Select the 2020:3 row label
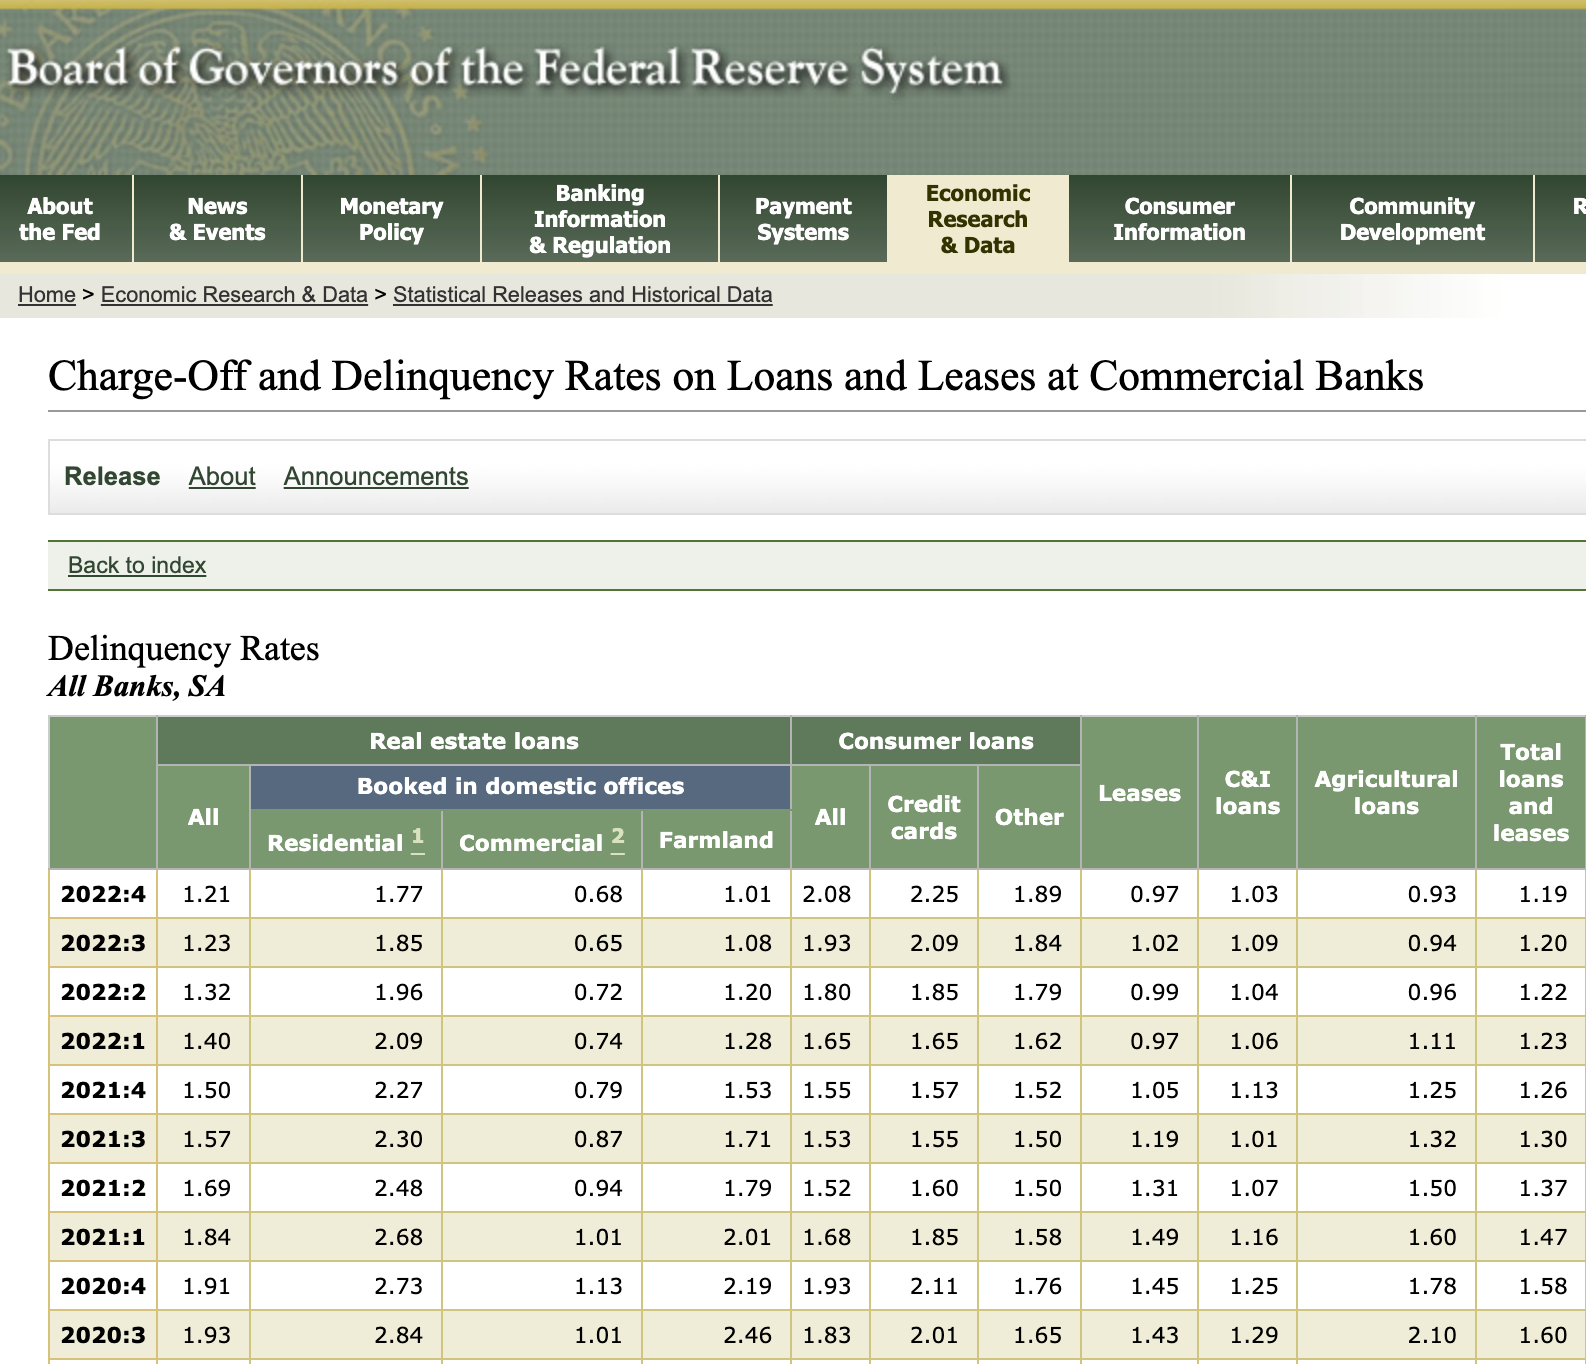This screenshot has height=1364, width=1586. coord(103,1335)
